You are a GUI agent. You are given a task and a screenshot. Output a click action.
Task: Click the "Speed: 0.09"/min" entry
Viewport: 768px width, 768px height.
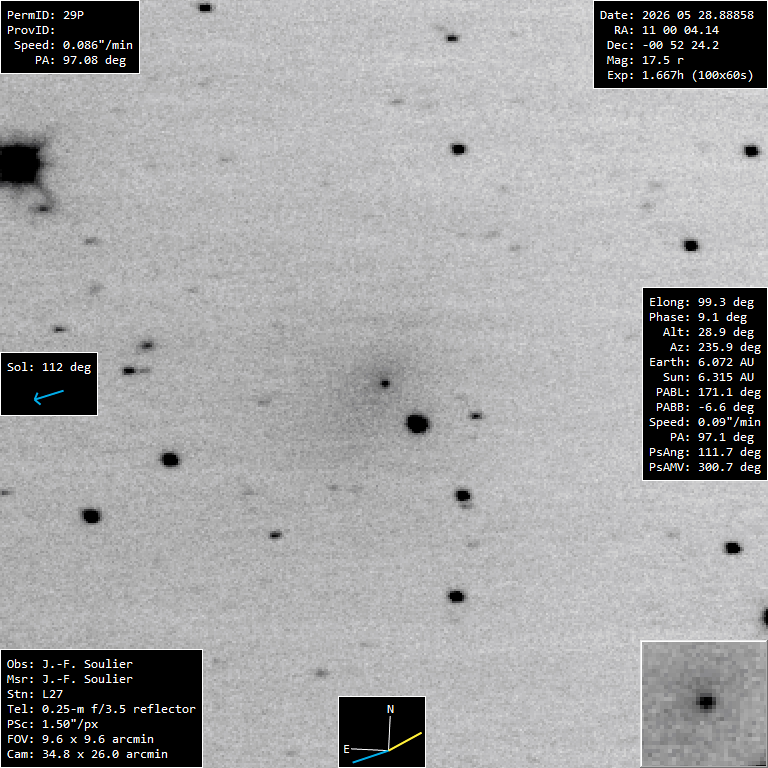click(705, 422)
